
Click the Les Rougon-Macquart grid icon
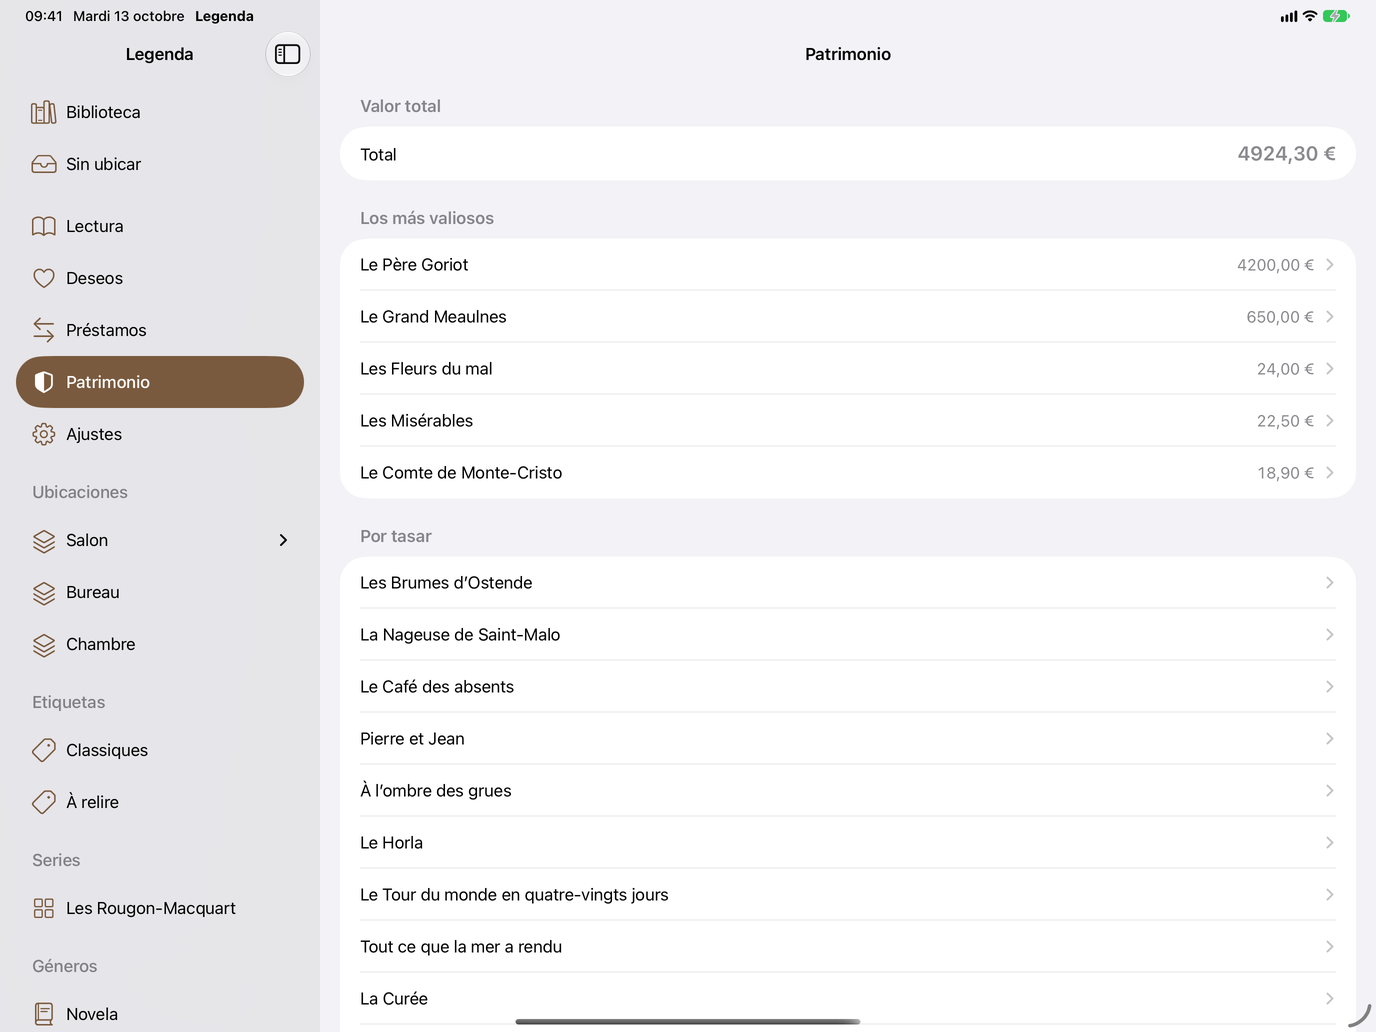pyautogui.click(x=44, y=908)
